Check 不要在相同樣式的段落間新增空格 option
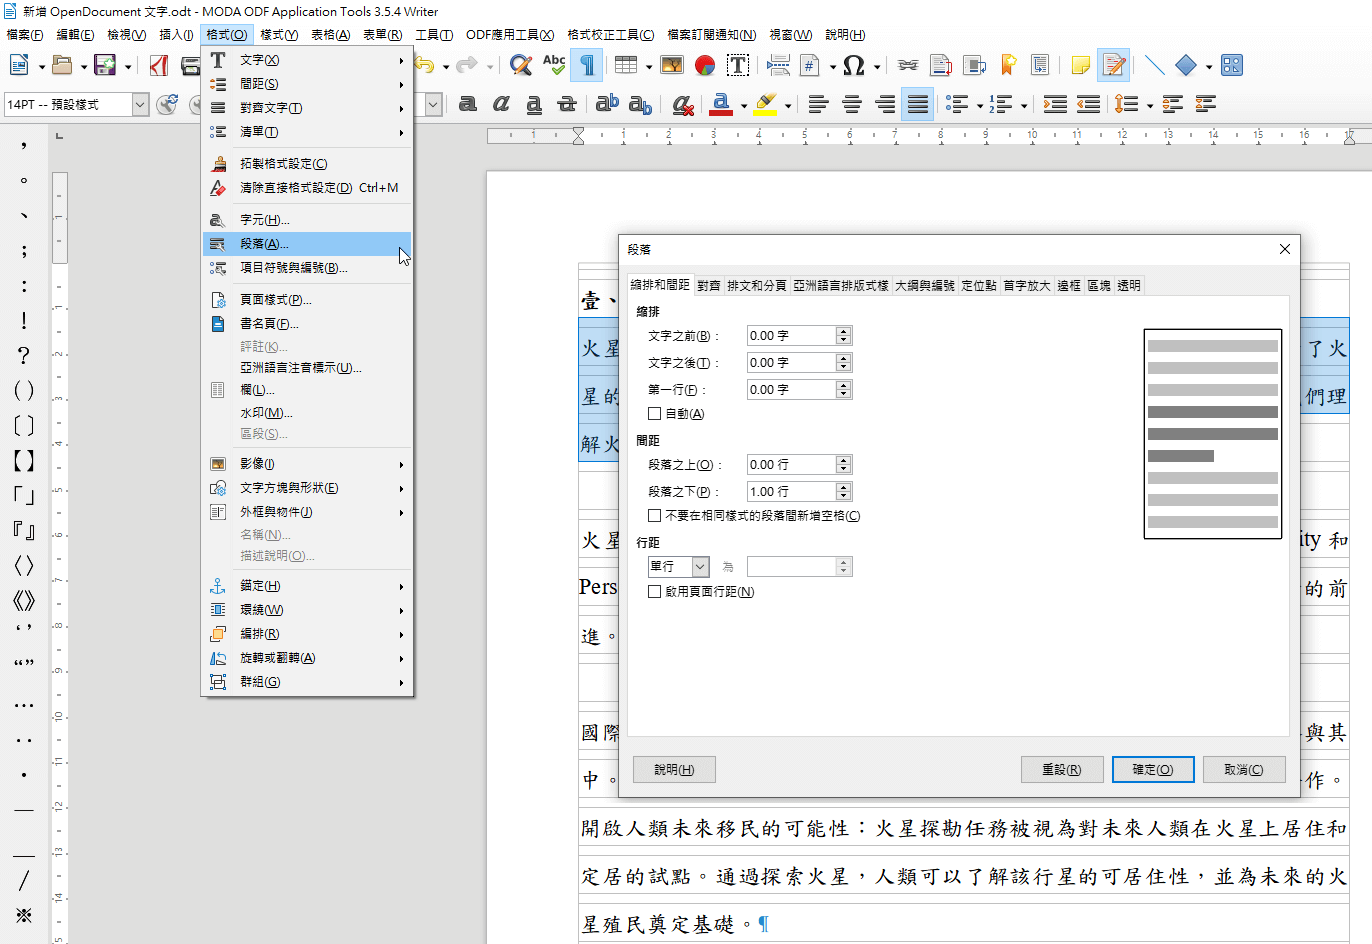 point(655,516)
